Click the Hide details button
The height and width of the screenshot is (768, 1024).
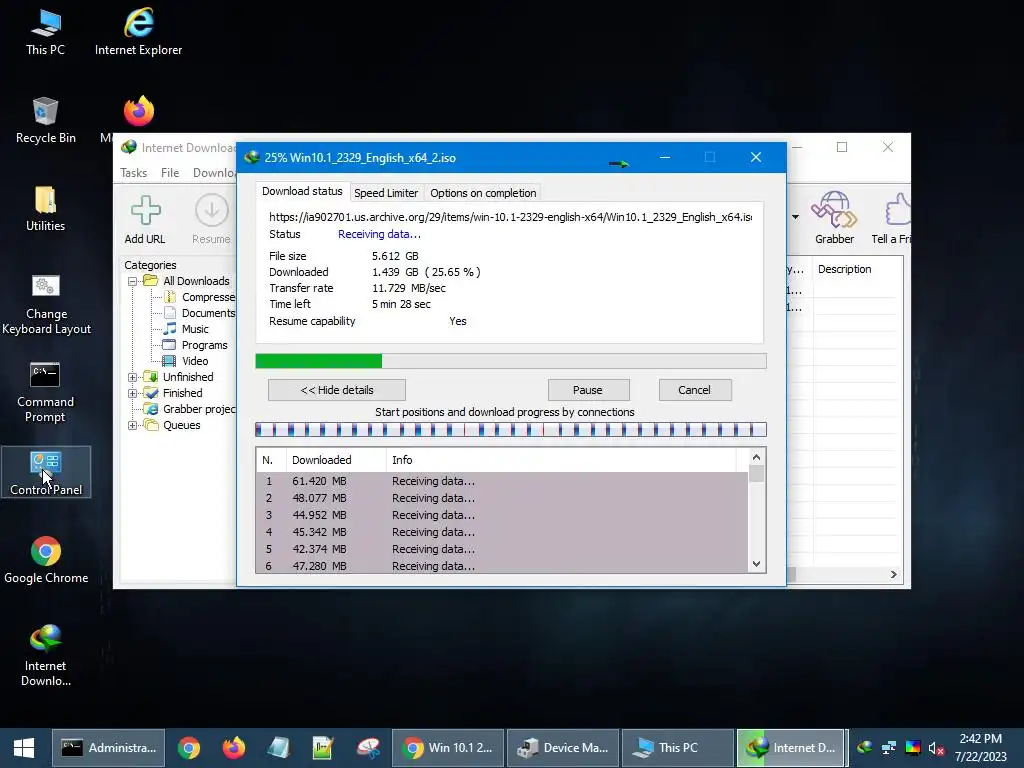coord(337,390)
